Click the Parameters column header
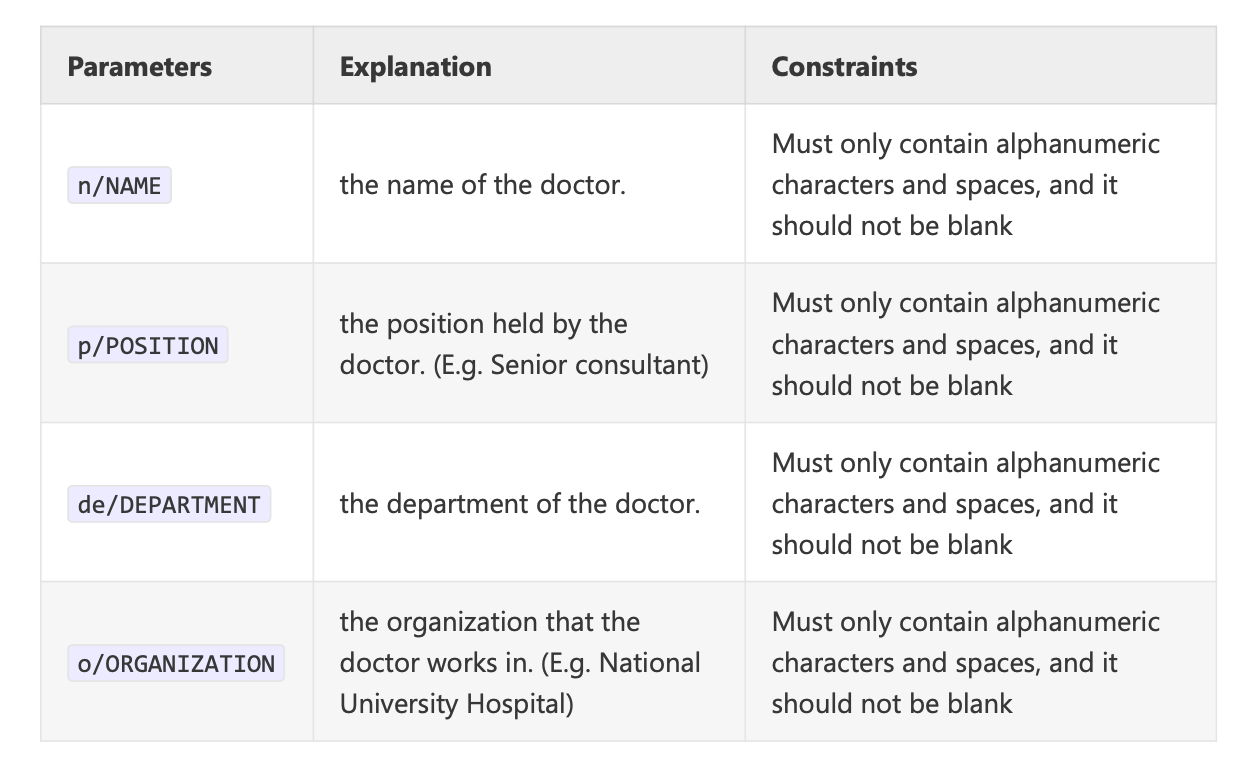Image resolution: width=1244 pixels, height=764 pixels. tap(140, 67)
